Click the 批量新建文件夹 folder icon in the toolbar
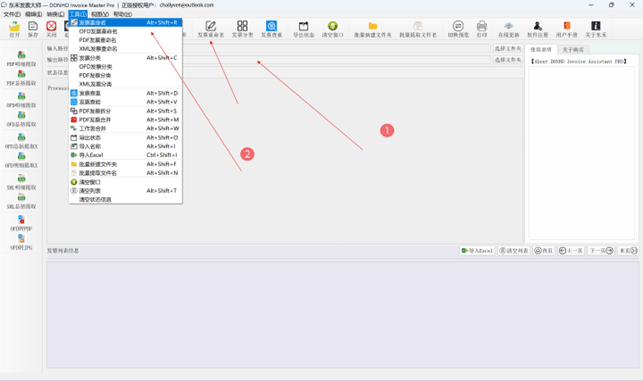The image size is (643, 381). (373, 26)
